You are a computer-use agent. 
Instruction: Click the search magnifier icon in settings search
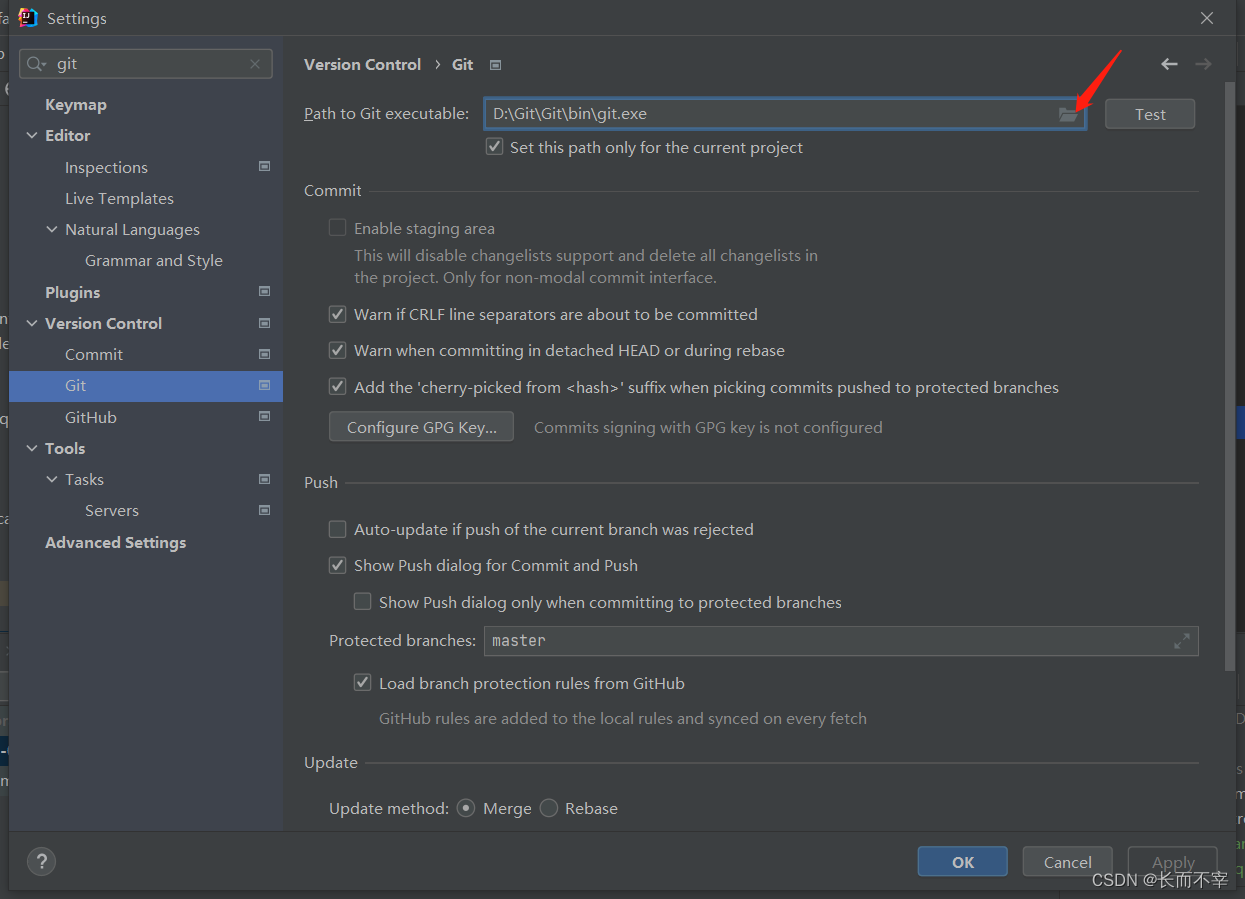point(37,64)
